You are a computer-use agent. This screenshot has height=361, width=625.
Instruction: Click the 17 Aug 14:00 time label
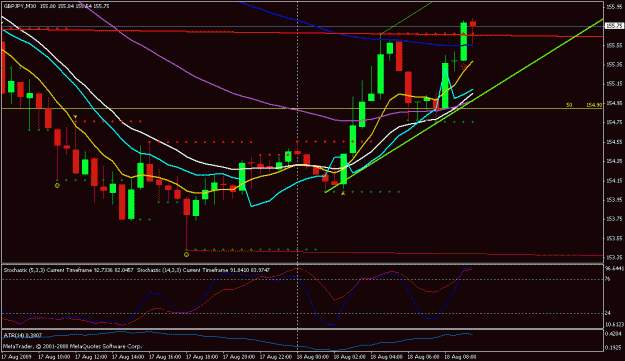(128, 357)
